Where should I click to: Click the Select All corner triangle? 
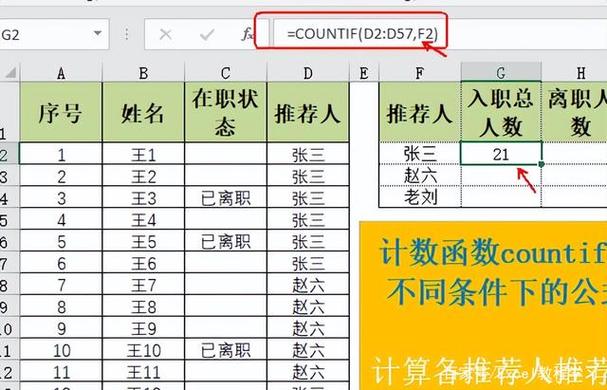pos(10,72)
